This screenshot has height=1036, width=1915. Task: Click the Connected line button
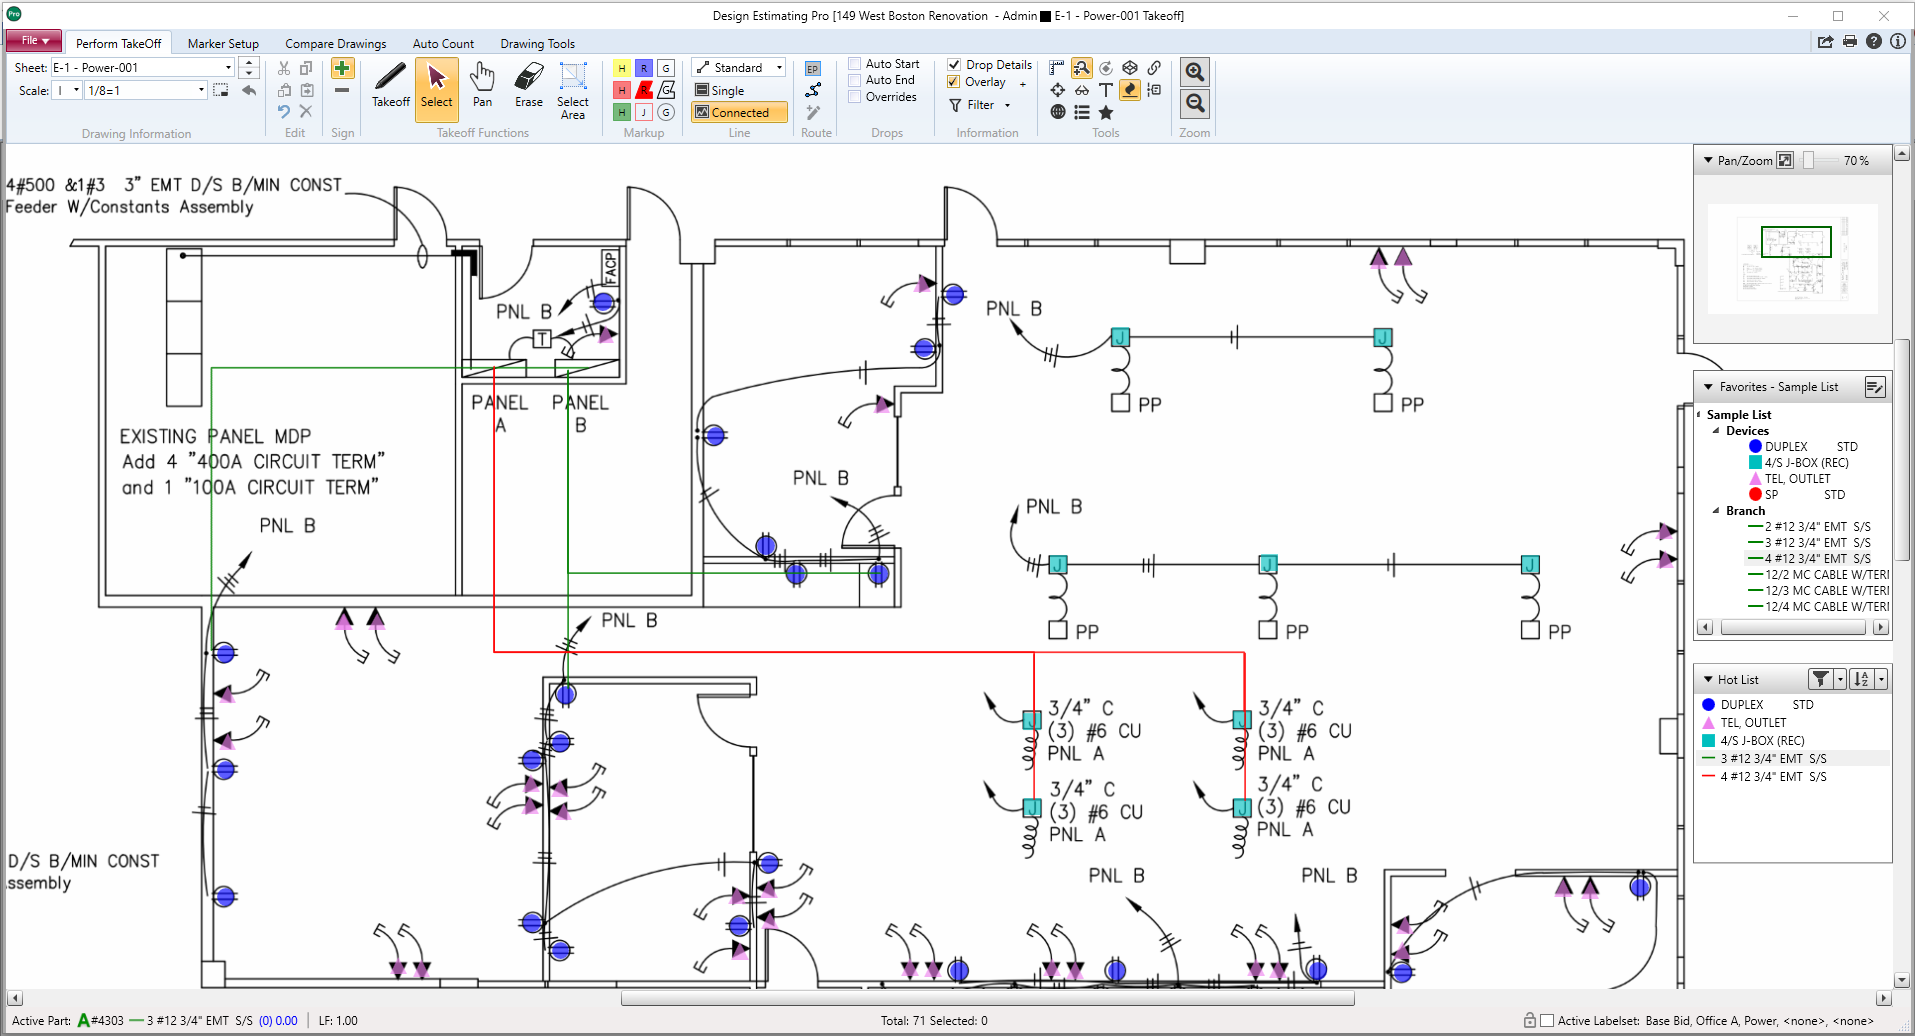point(738,112)
